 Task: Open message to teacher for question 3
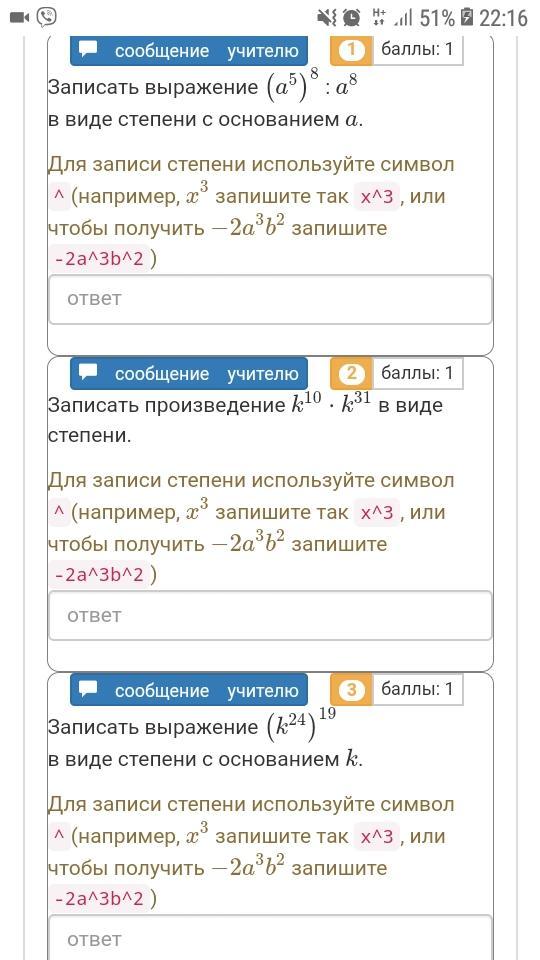[189, 690]
